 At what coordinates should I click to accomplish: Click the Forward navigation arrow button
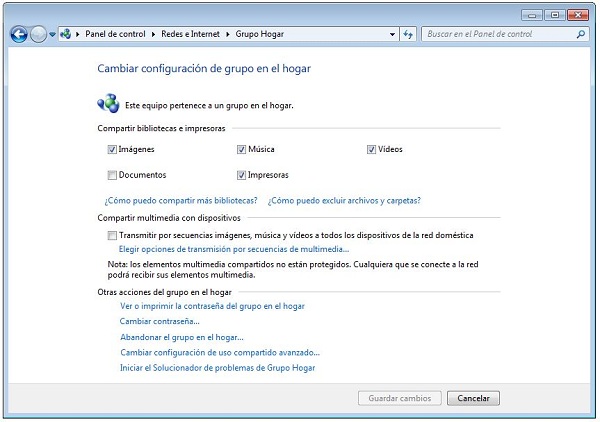(38, 34)
